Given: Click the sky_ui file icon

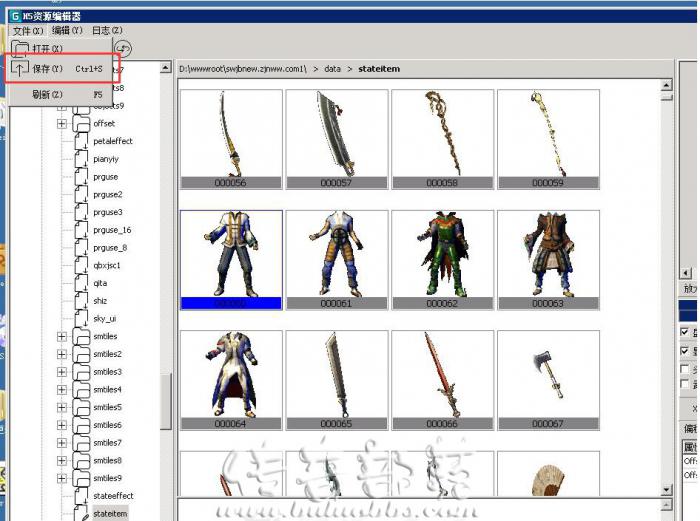Looking at the screenshot, I should (x=81, y=319).
